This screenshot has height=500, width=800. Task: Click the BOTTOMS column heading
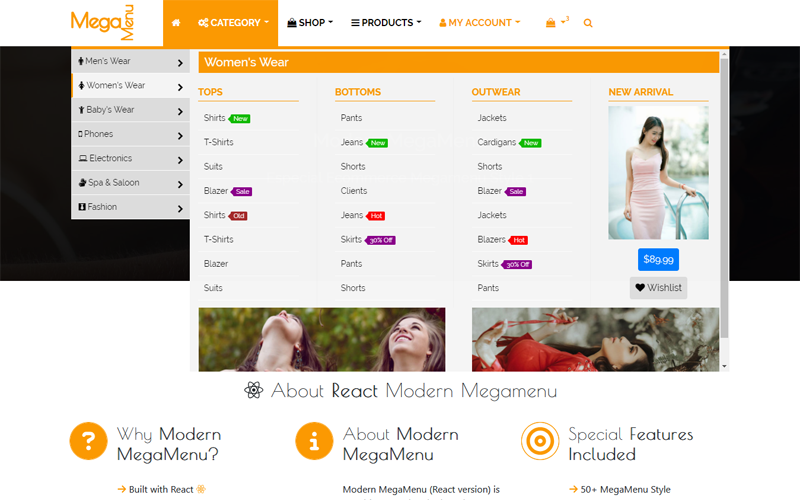coord(358,92)
